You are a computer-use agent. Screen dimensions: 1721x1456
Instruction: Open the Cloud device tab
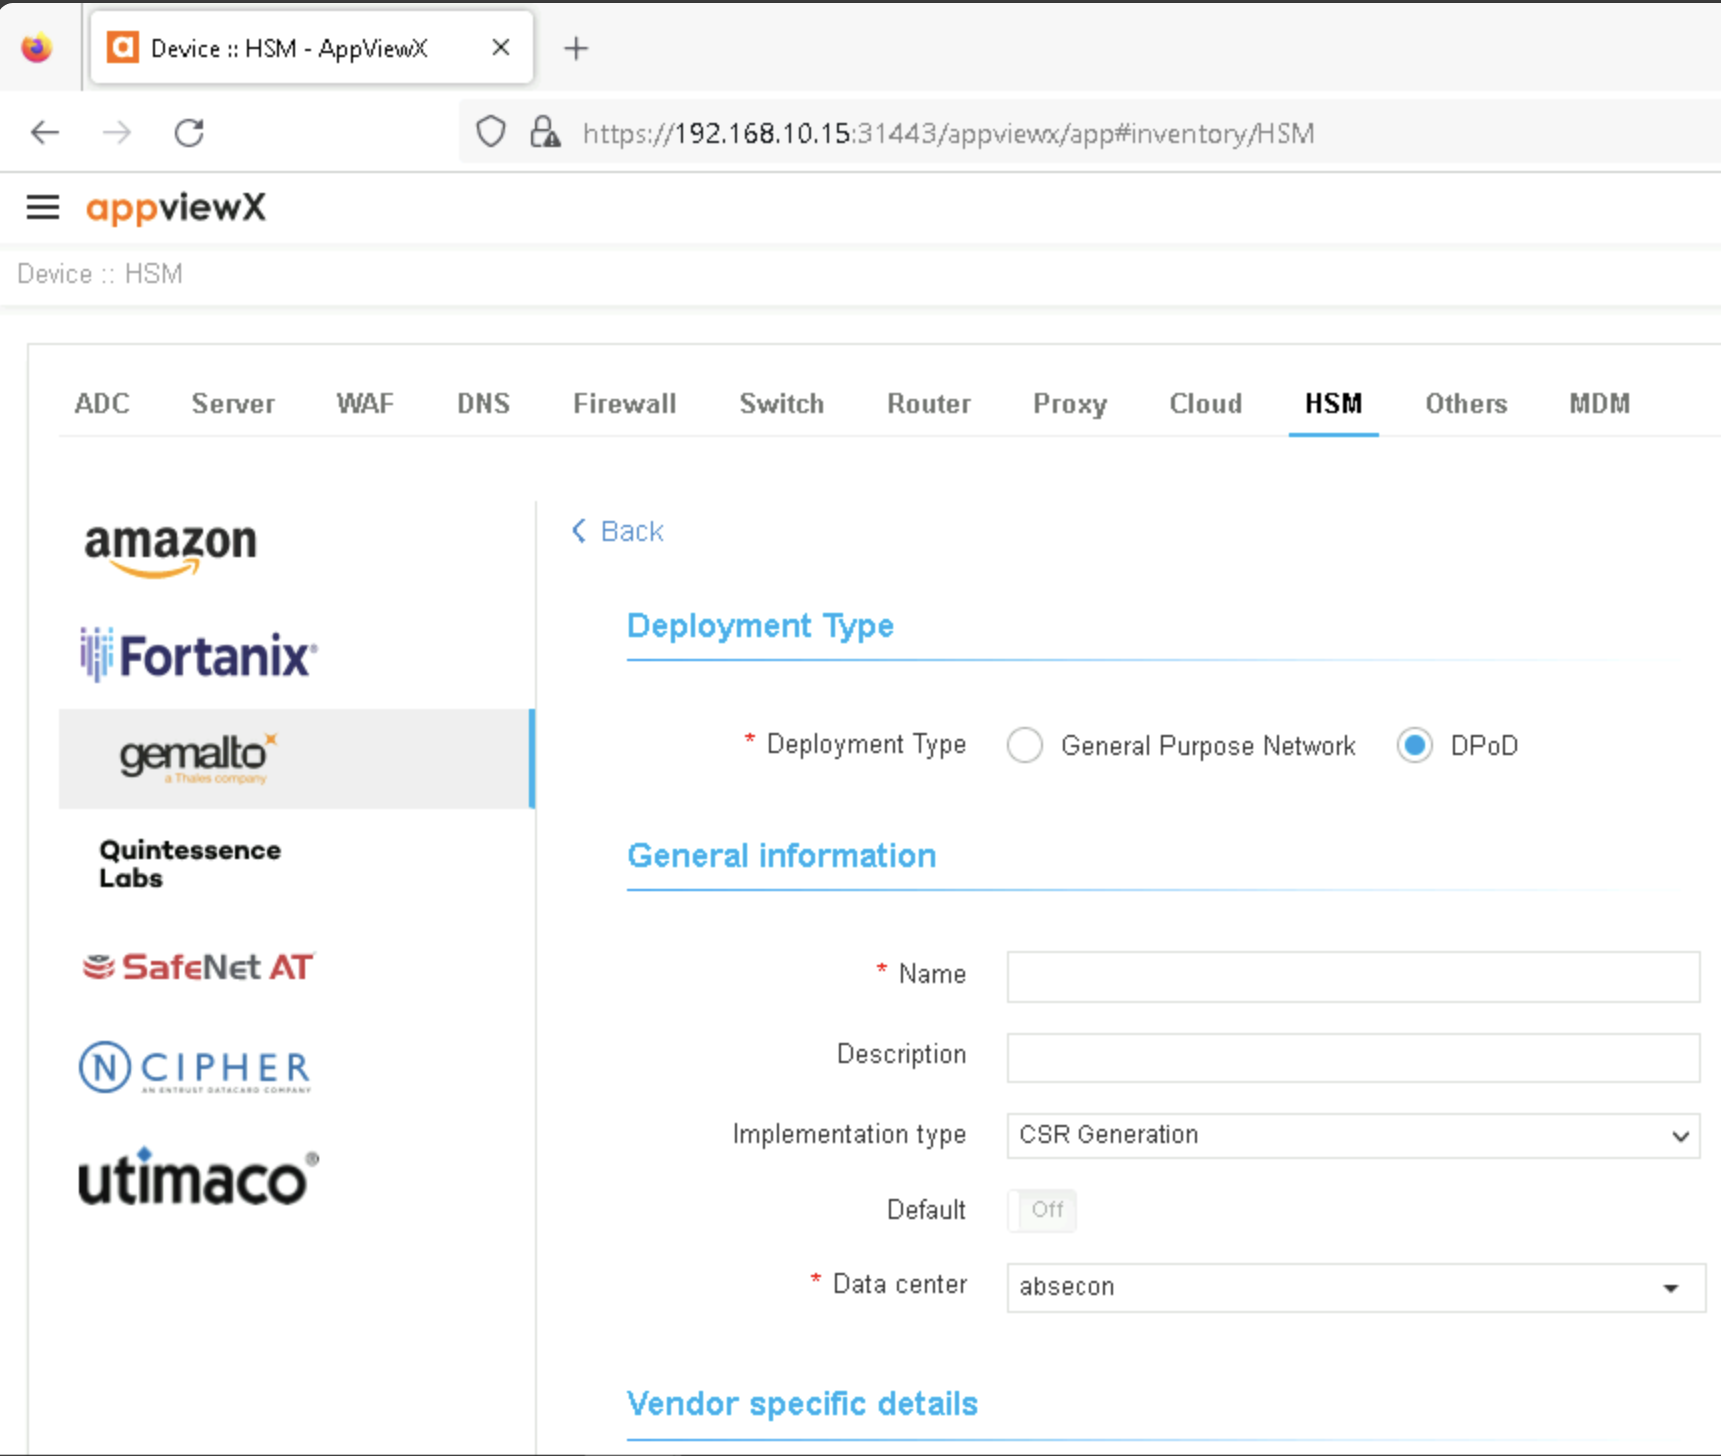click(x=1205, y=404)
